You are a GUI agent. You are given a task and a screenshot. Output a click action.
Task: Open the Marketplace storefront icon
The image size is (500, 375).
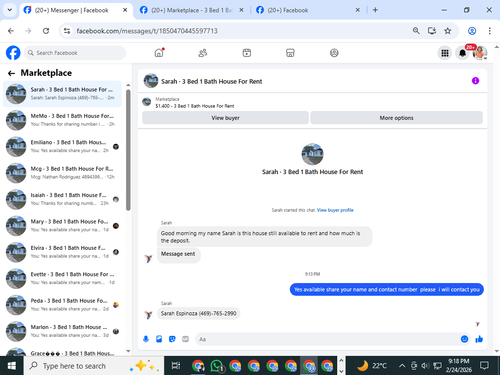coord(290,53)
